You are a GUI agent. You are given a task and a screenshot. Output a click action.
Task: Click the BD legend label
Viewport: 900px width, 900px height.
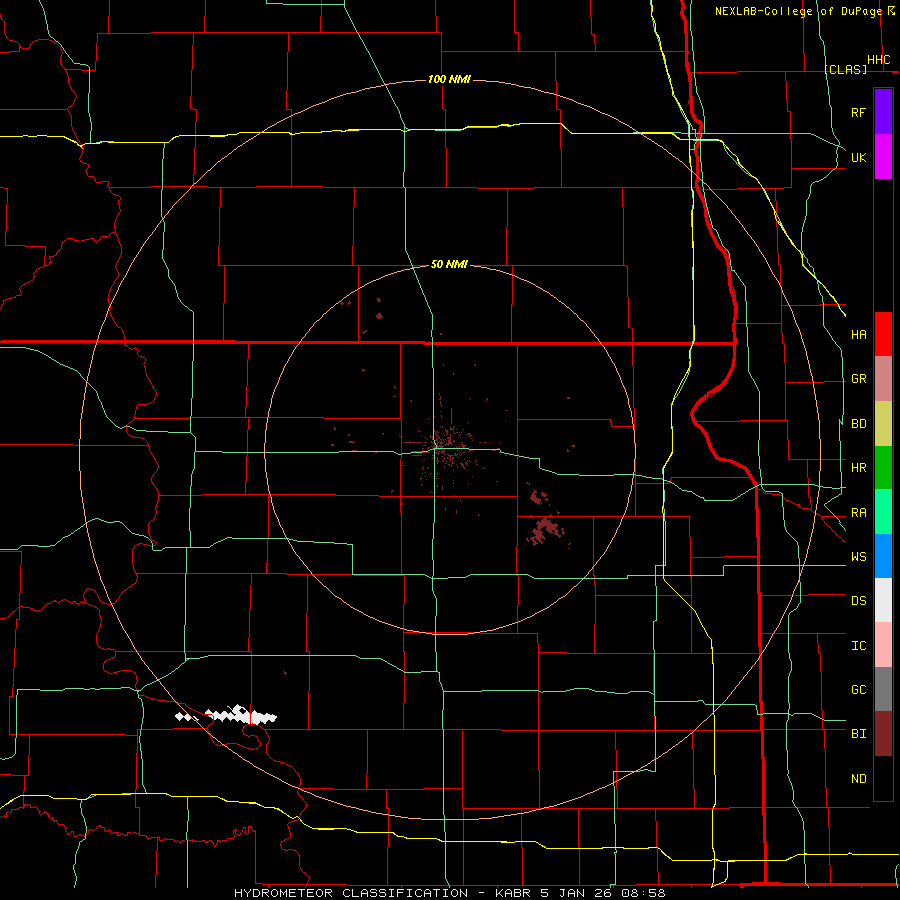click(858, 424)
